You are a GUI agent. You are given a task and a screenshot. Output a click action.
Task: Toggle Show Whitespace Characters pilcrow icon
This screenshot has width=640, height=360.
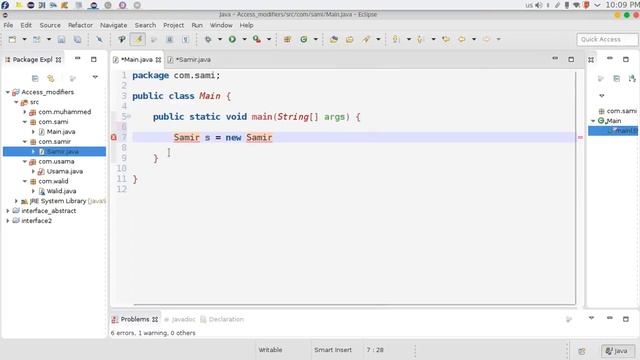click(x=185, y=40)
